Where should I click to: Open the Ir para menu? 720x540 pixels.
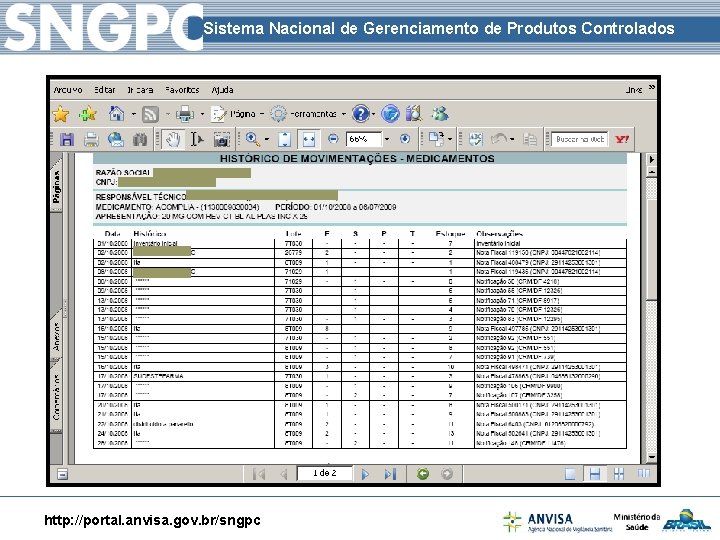(140, 90)
